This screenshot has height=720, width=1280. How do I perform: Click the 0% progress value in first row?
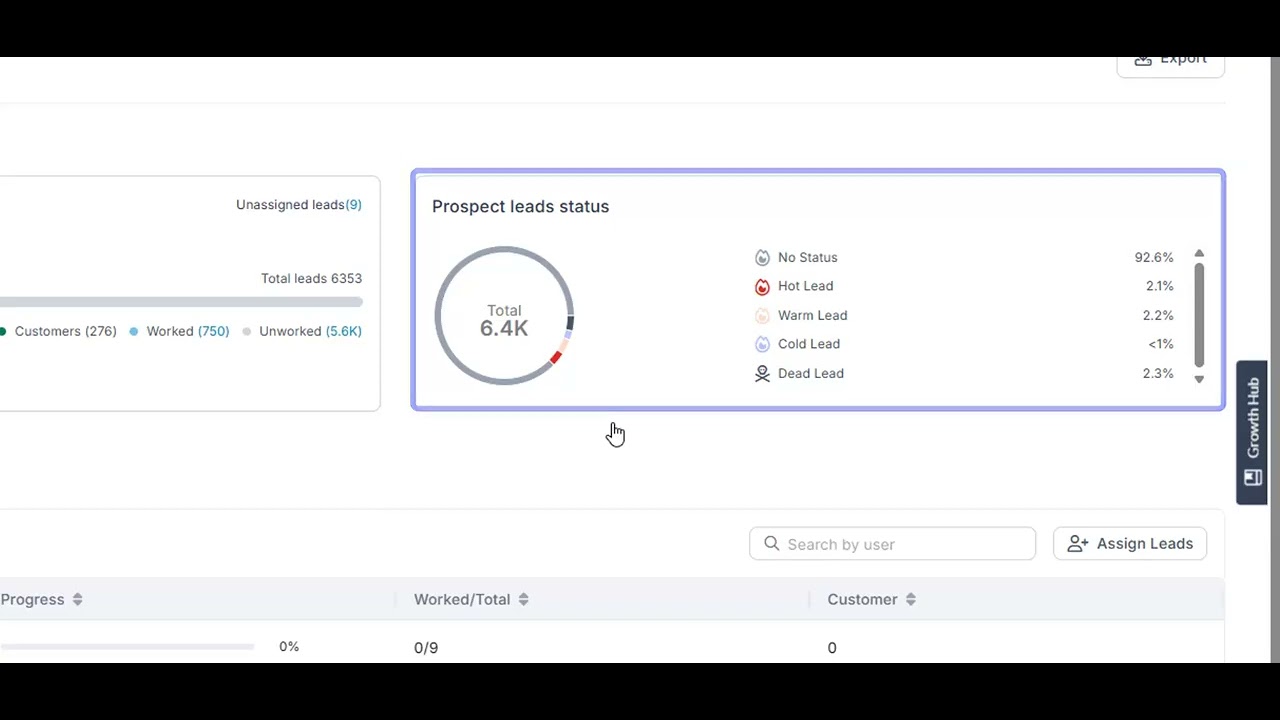tap(289, 647)
